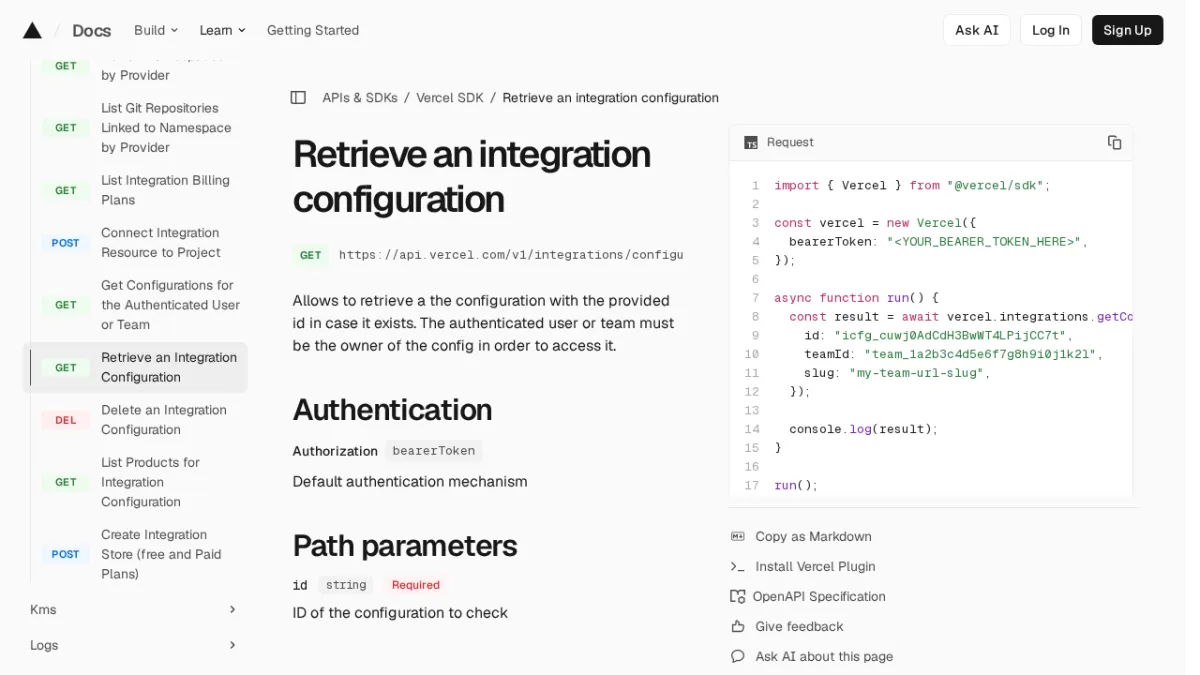Click the API endpoint URL text
The width and height of the screenshot is (1200, 675).
click(511, 255)
